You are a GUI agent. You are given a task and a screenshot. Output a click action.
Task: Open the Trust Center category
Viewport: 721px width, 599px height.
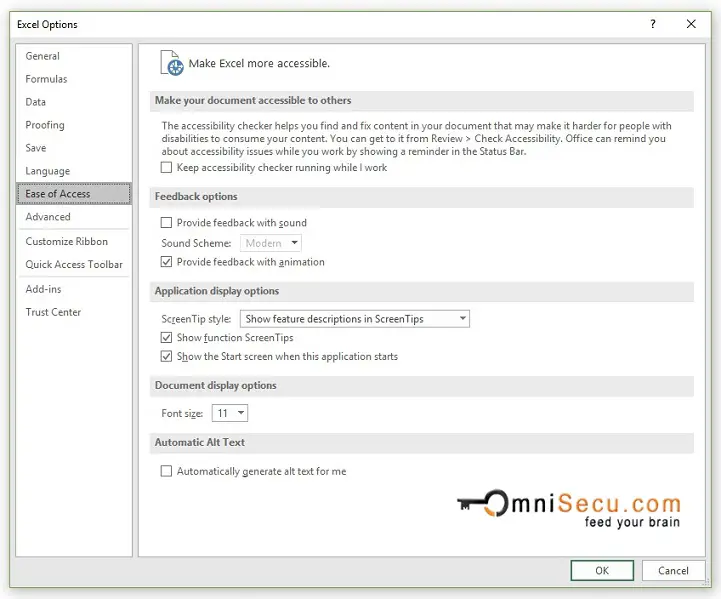click(x=74, y=312)
